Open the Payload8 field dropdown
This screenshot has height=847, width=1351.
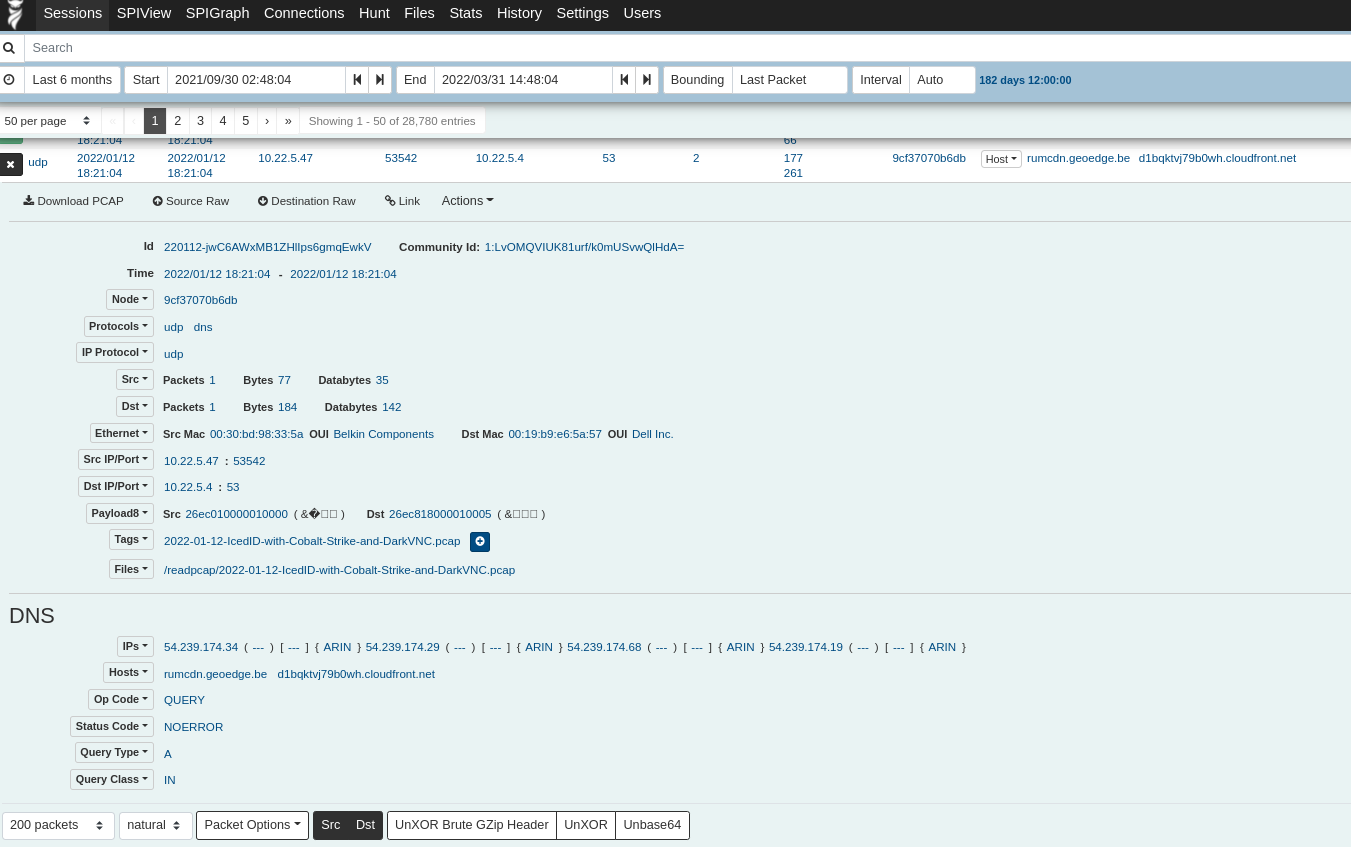(120, 513)
